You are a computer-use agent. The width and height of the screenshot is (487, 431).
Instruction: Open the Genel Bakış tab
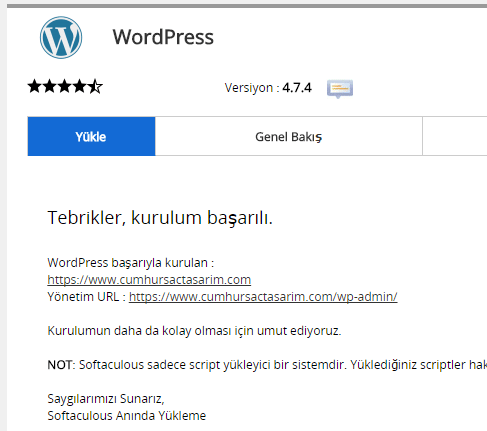pyautogui.click(x=289, y=136)
